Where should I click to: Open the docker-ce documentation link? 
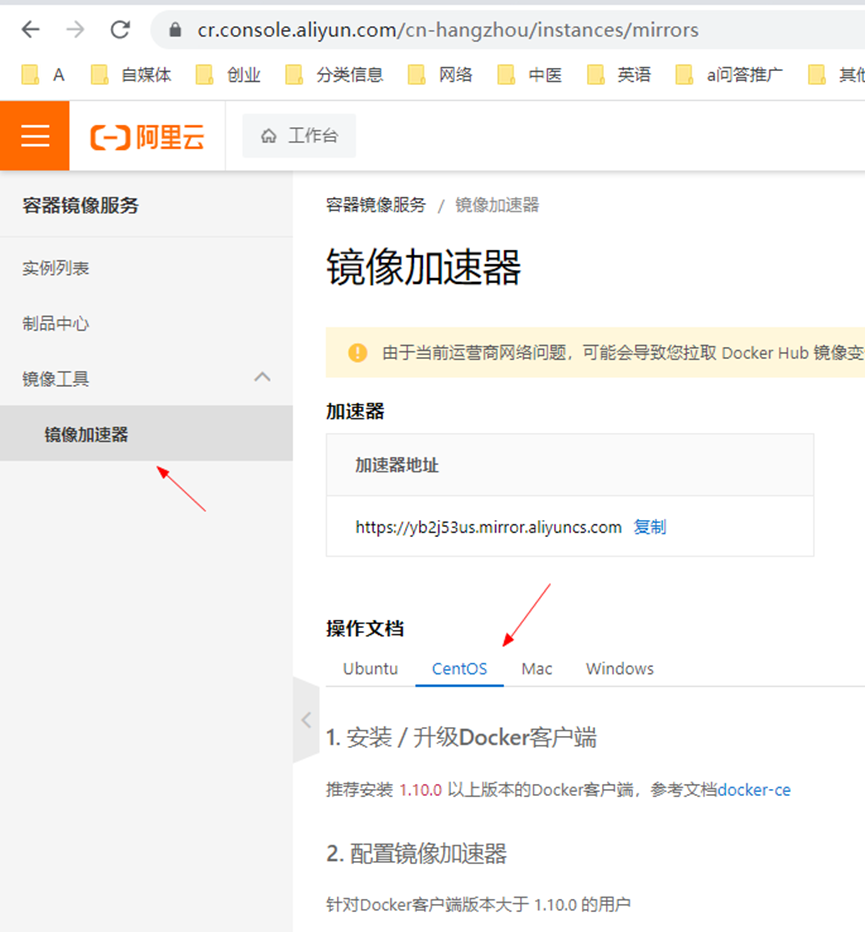tap(754, 790)
